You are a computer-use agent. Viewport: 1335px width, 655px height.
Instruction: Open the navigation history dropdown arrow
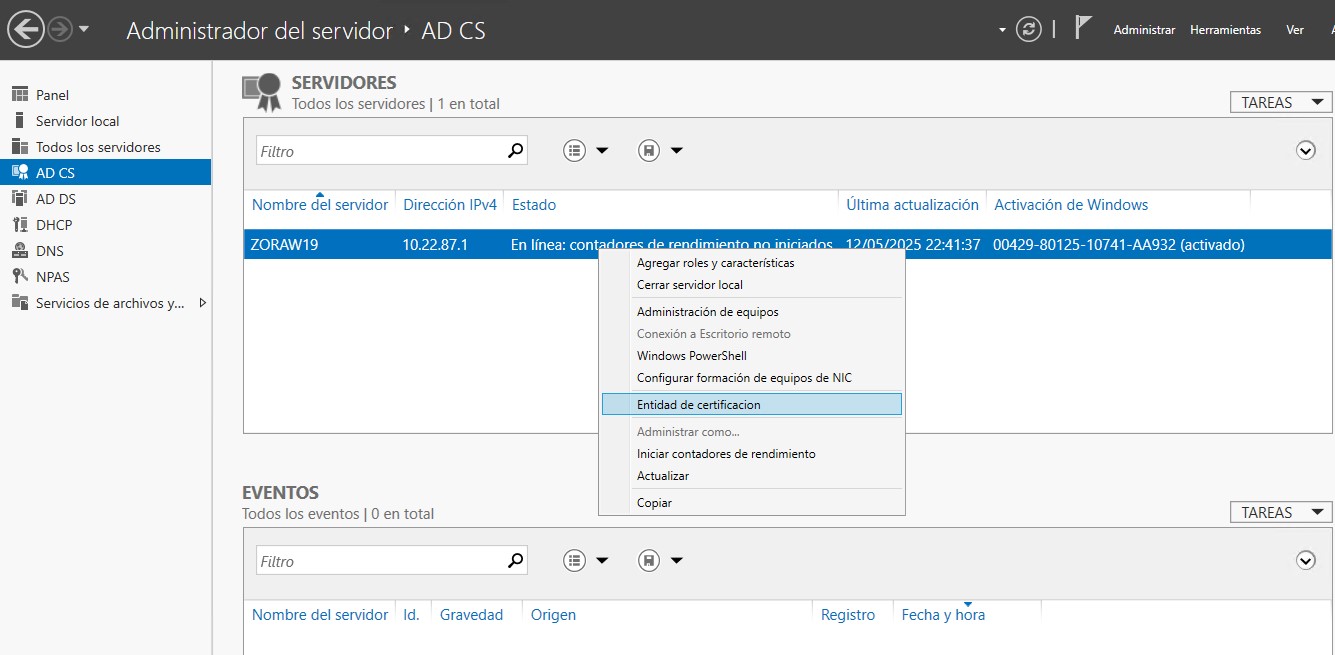click(84, 30)
